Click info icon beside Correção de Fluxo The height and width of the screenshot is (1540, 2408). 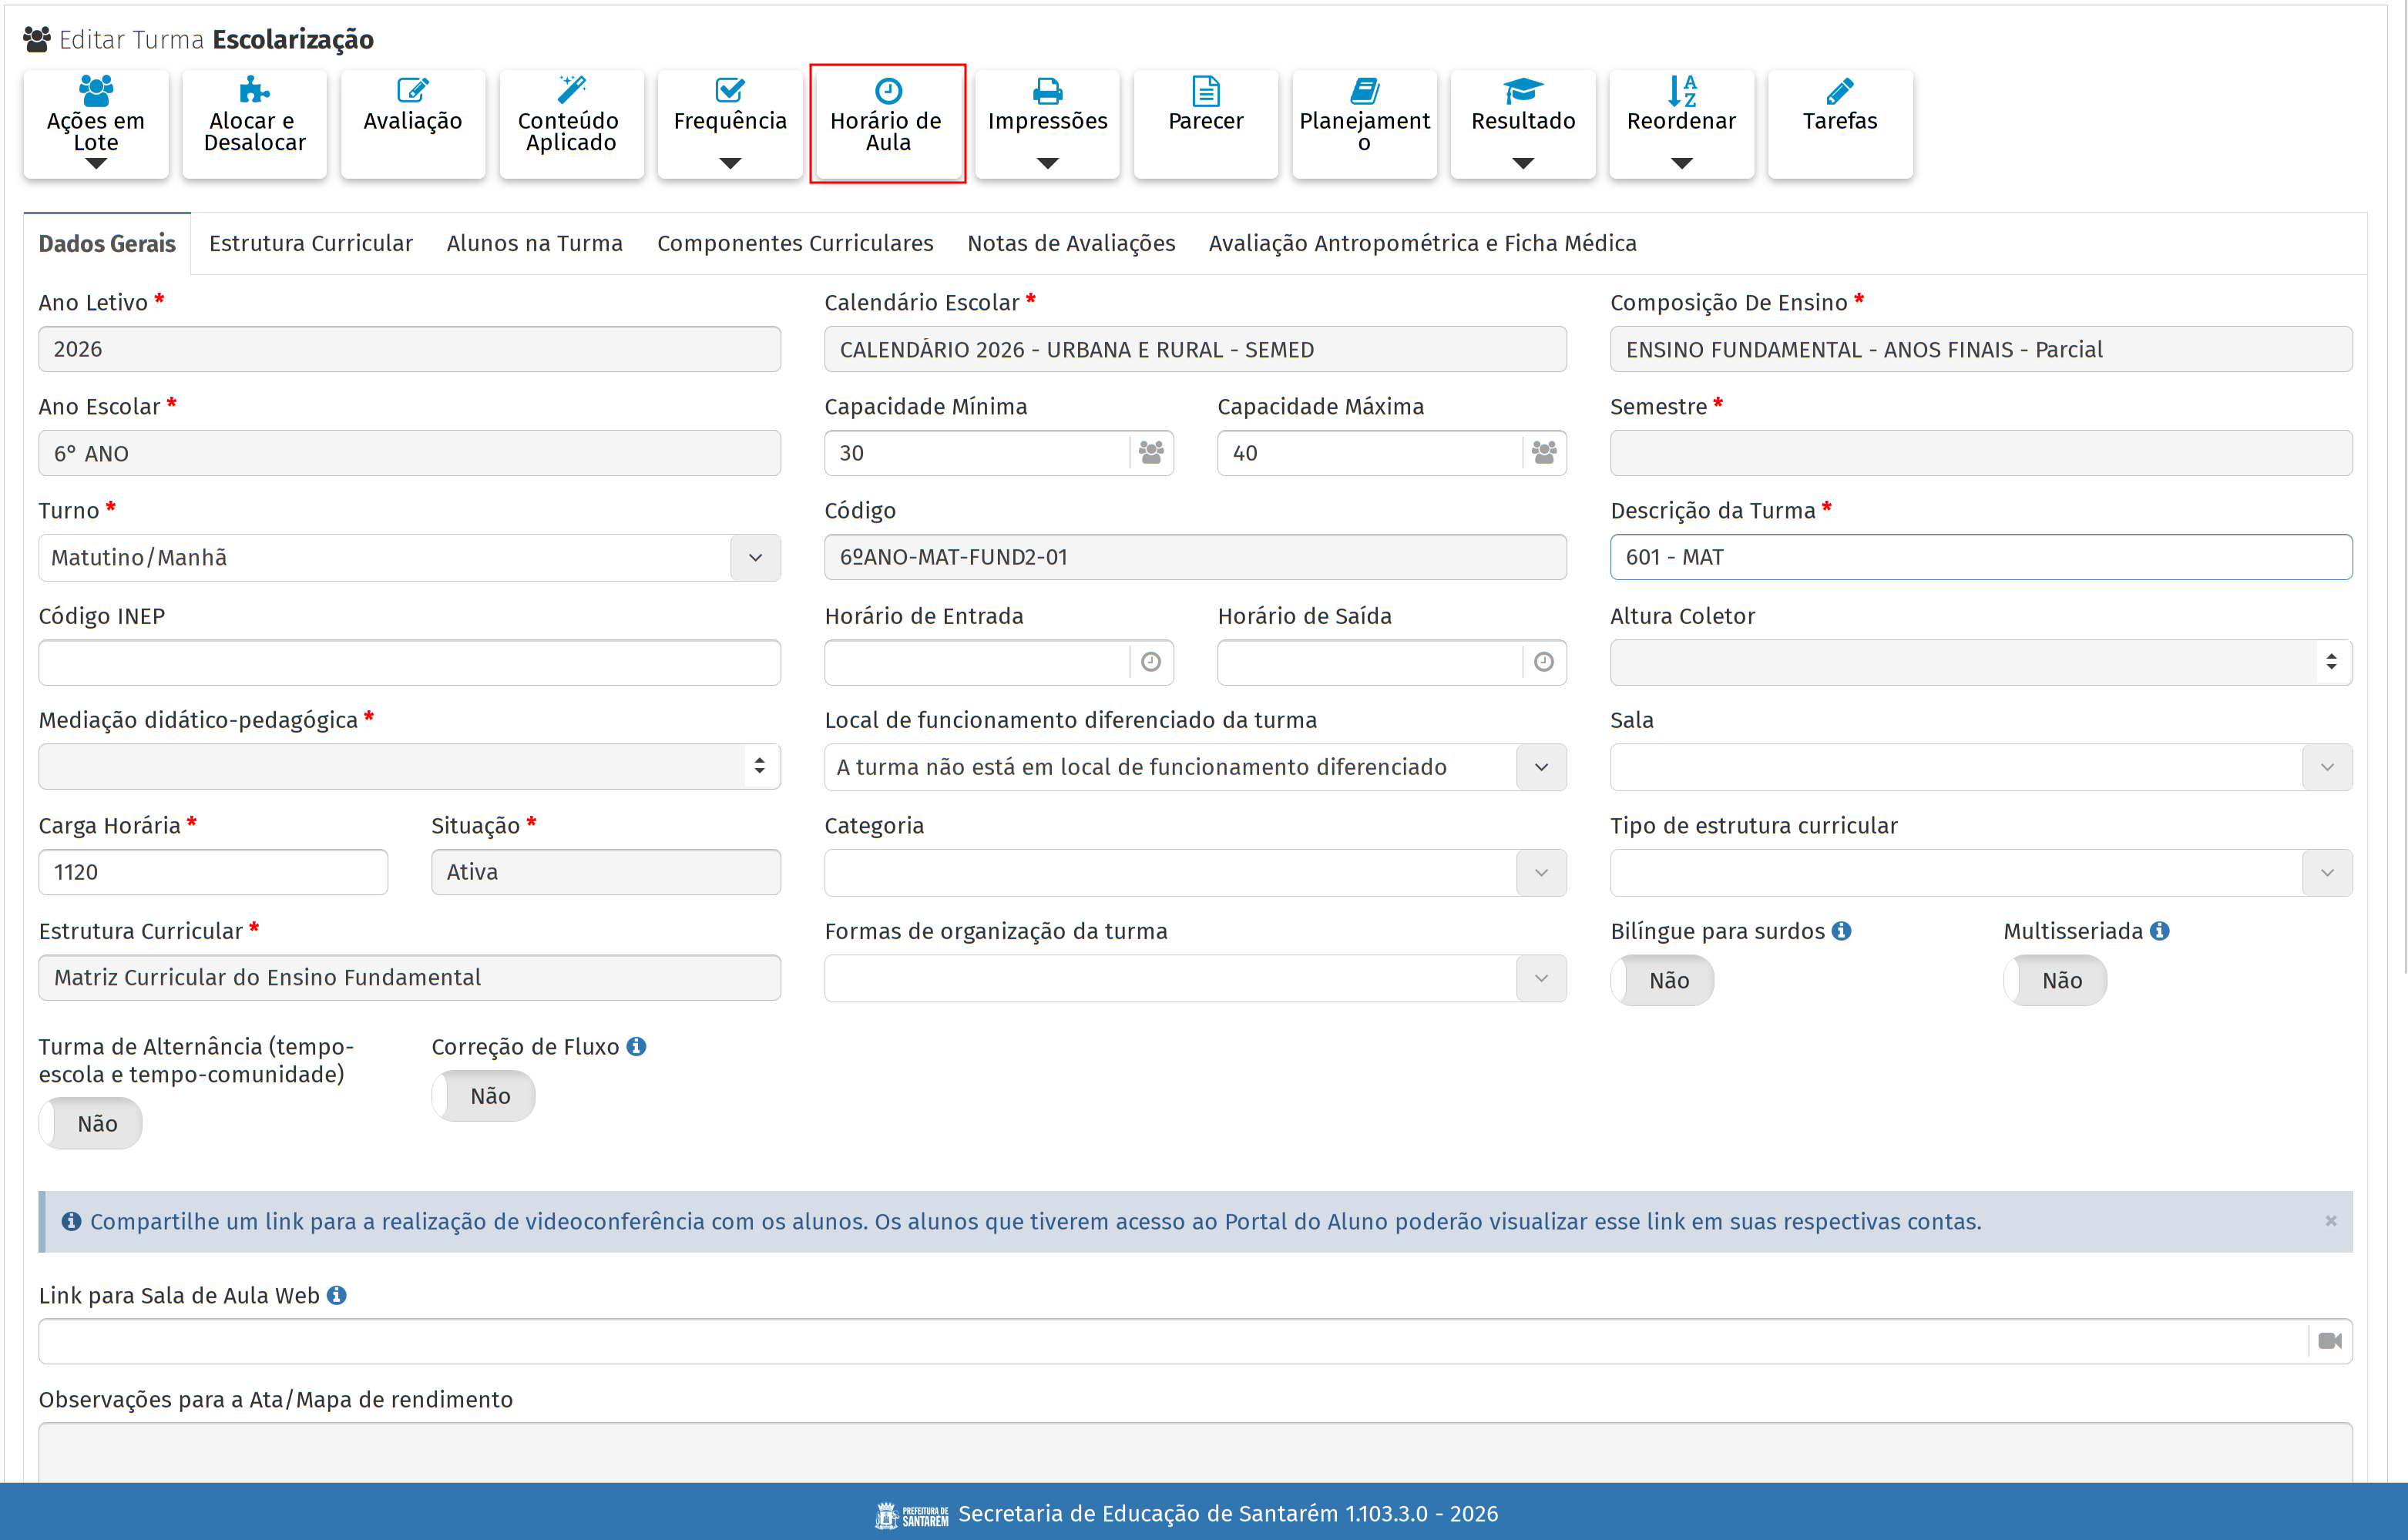636,1046
